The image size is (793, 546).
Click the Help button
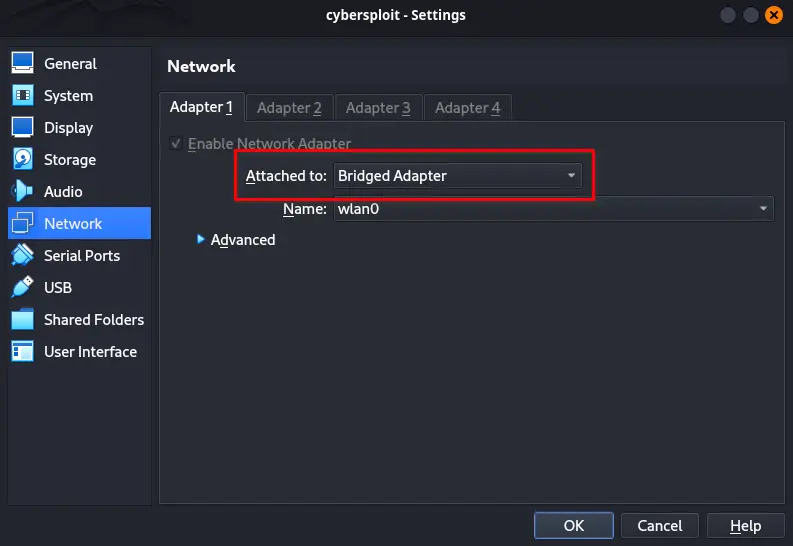(x=745, y=525)
